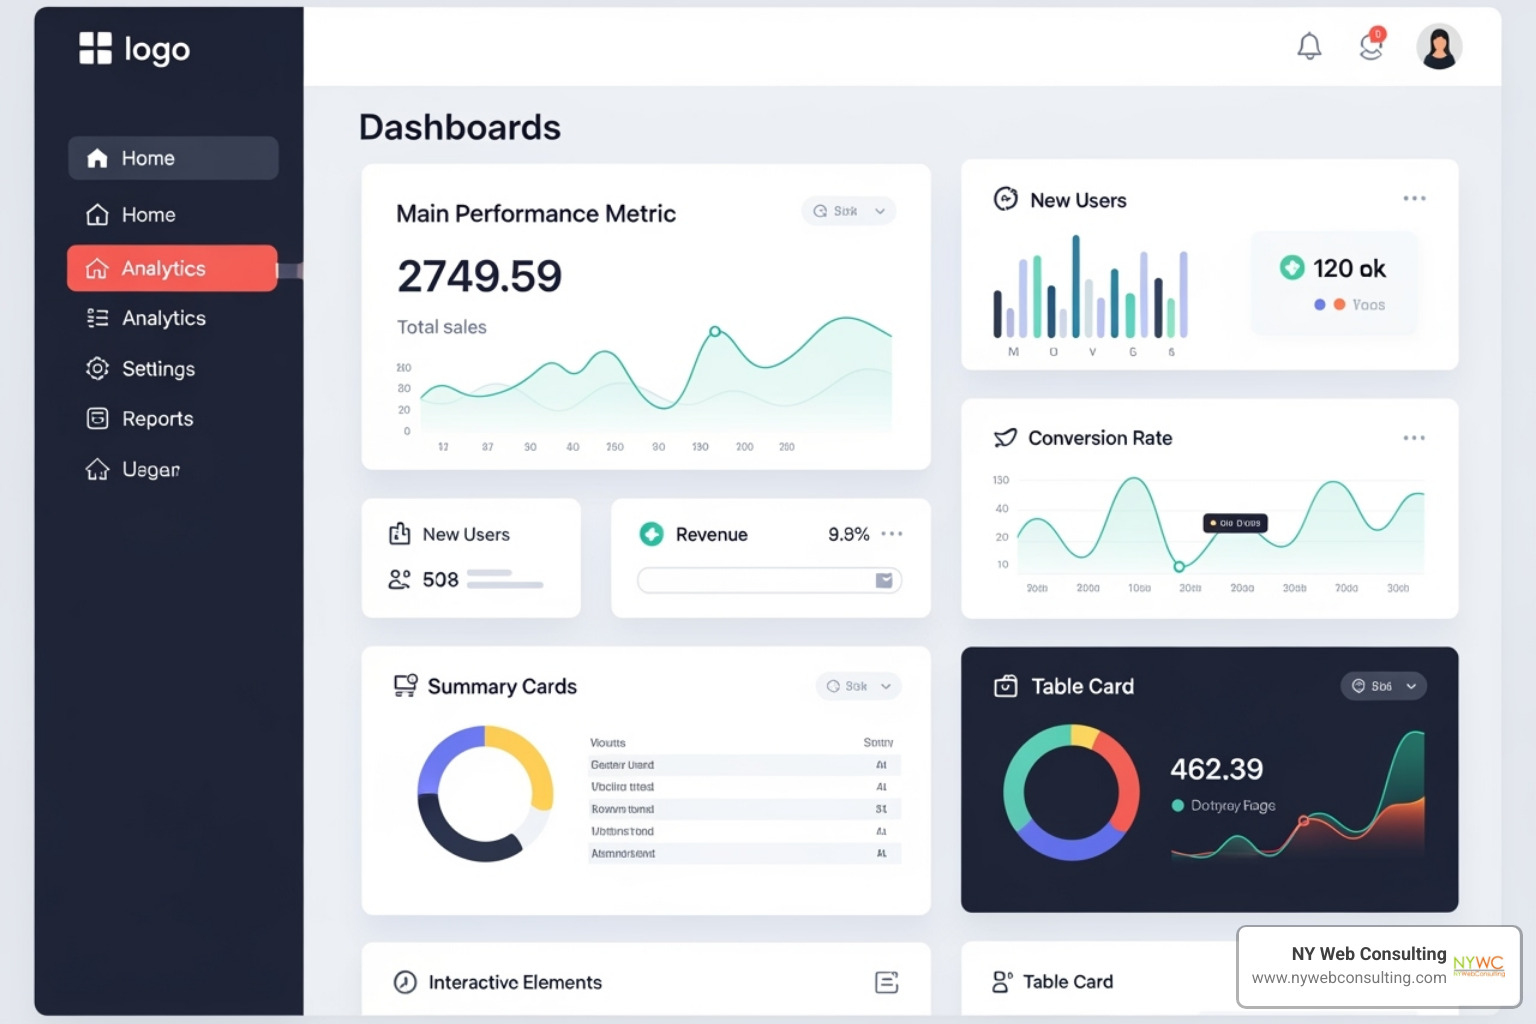Viewport: 1536px width, 1024px height.
Task: Click the logo grid icon in sidebar
Action: click(95, 47)
